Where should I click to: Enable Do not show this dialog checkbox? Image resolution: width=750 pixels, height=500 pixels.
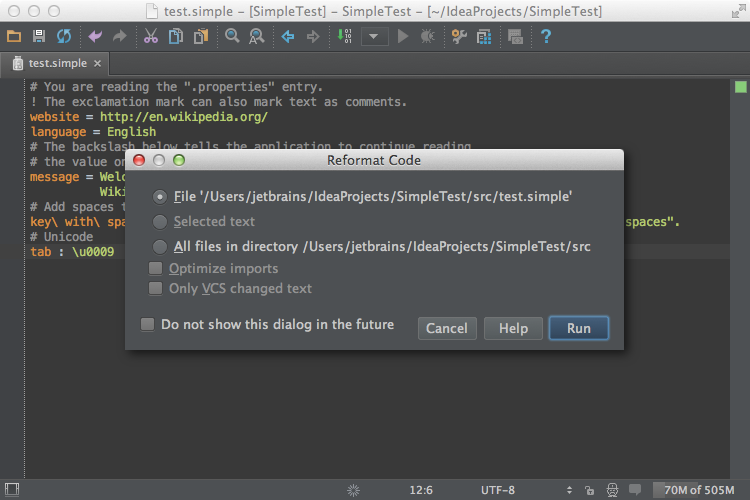(x=148, y=325)
